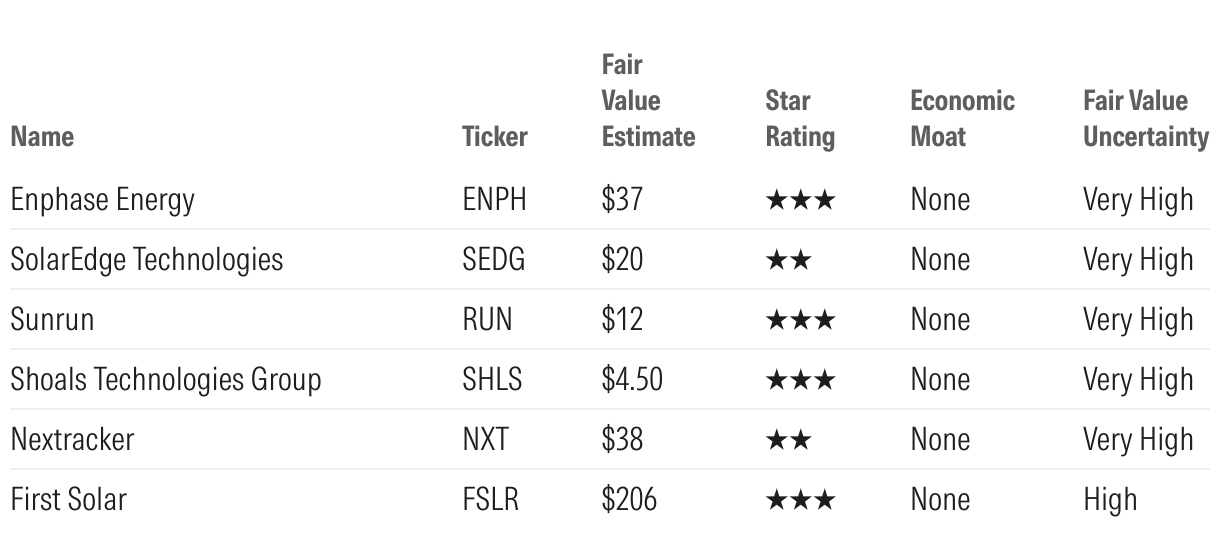Click the Nextracker two-star rating
Viewport: 1220px width, 538px height.
point(788,440)
